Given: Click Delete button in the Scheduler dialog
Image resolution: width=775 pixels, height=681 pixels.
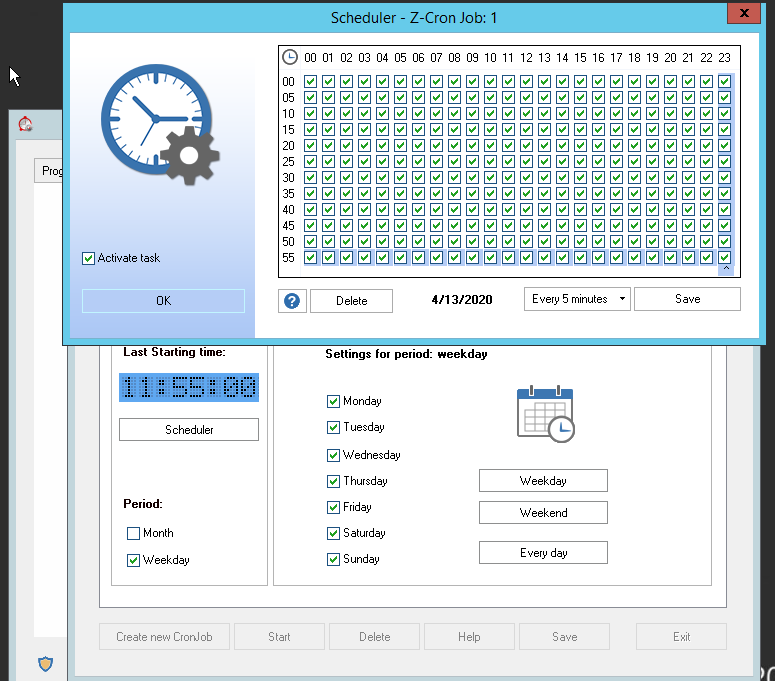Looking at the screenshot, I should click(x=351, y=300).
